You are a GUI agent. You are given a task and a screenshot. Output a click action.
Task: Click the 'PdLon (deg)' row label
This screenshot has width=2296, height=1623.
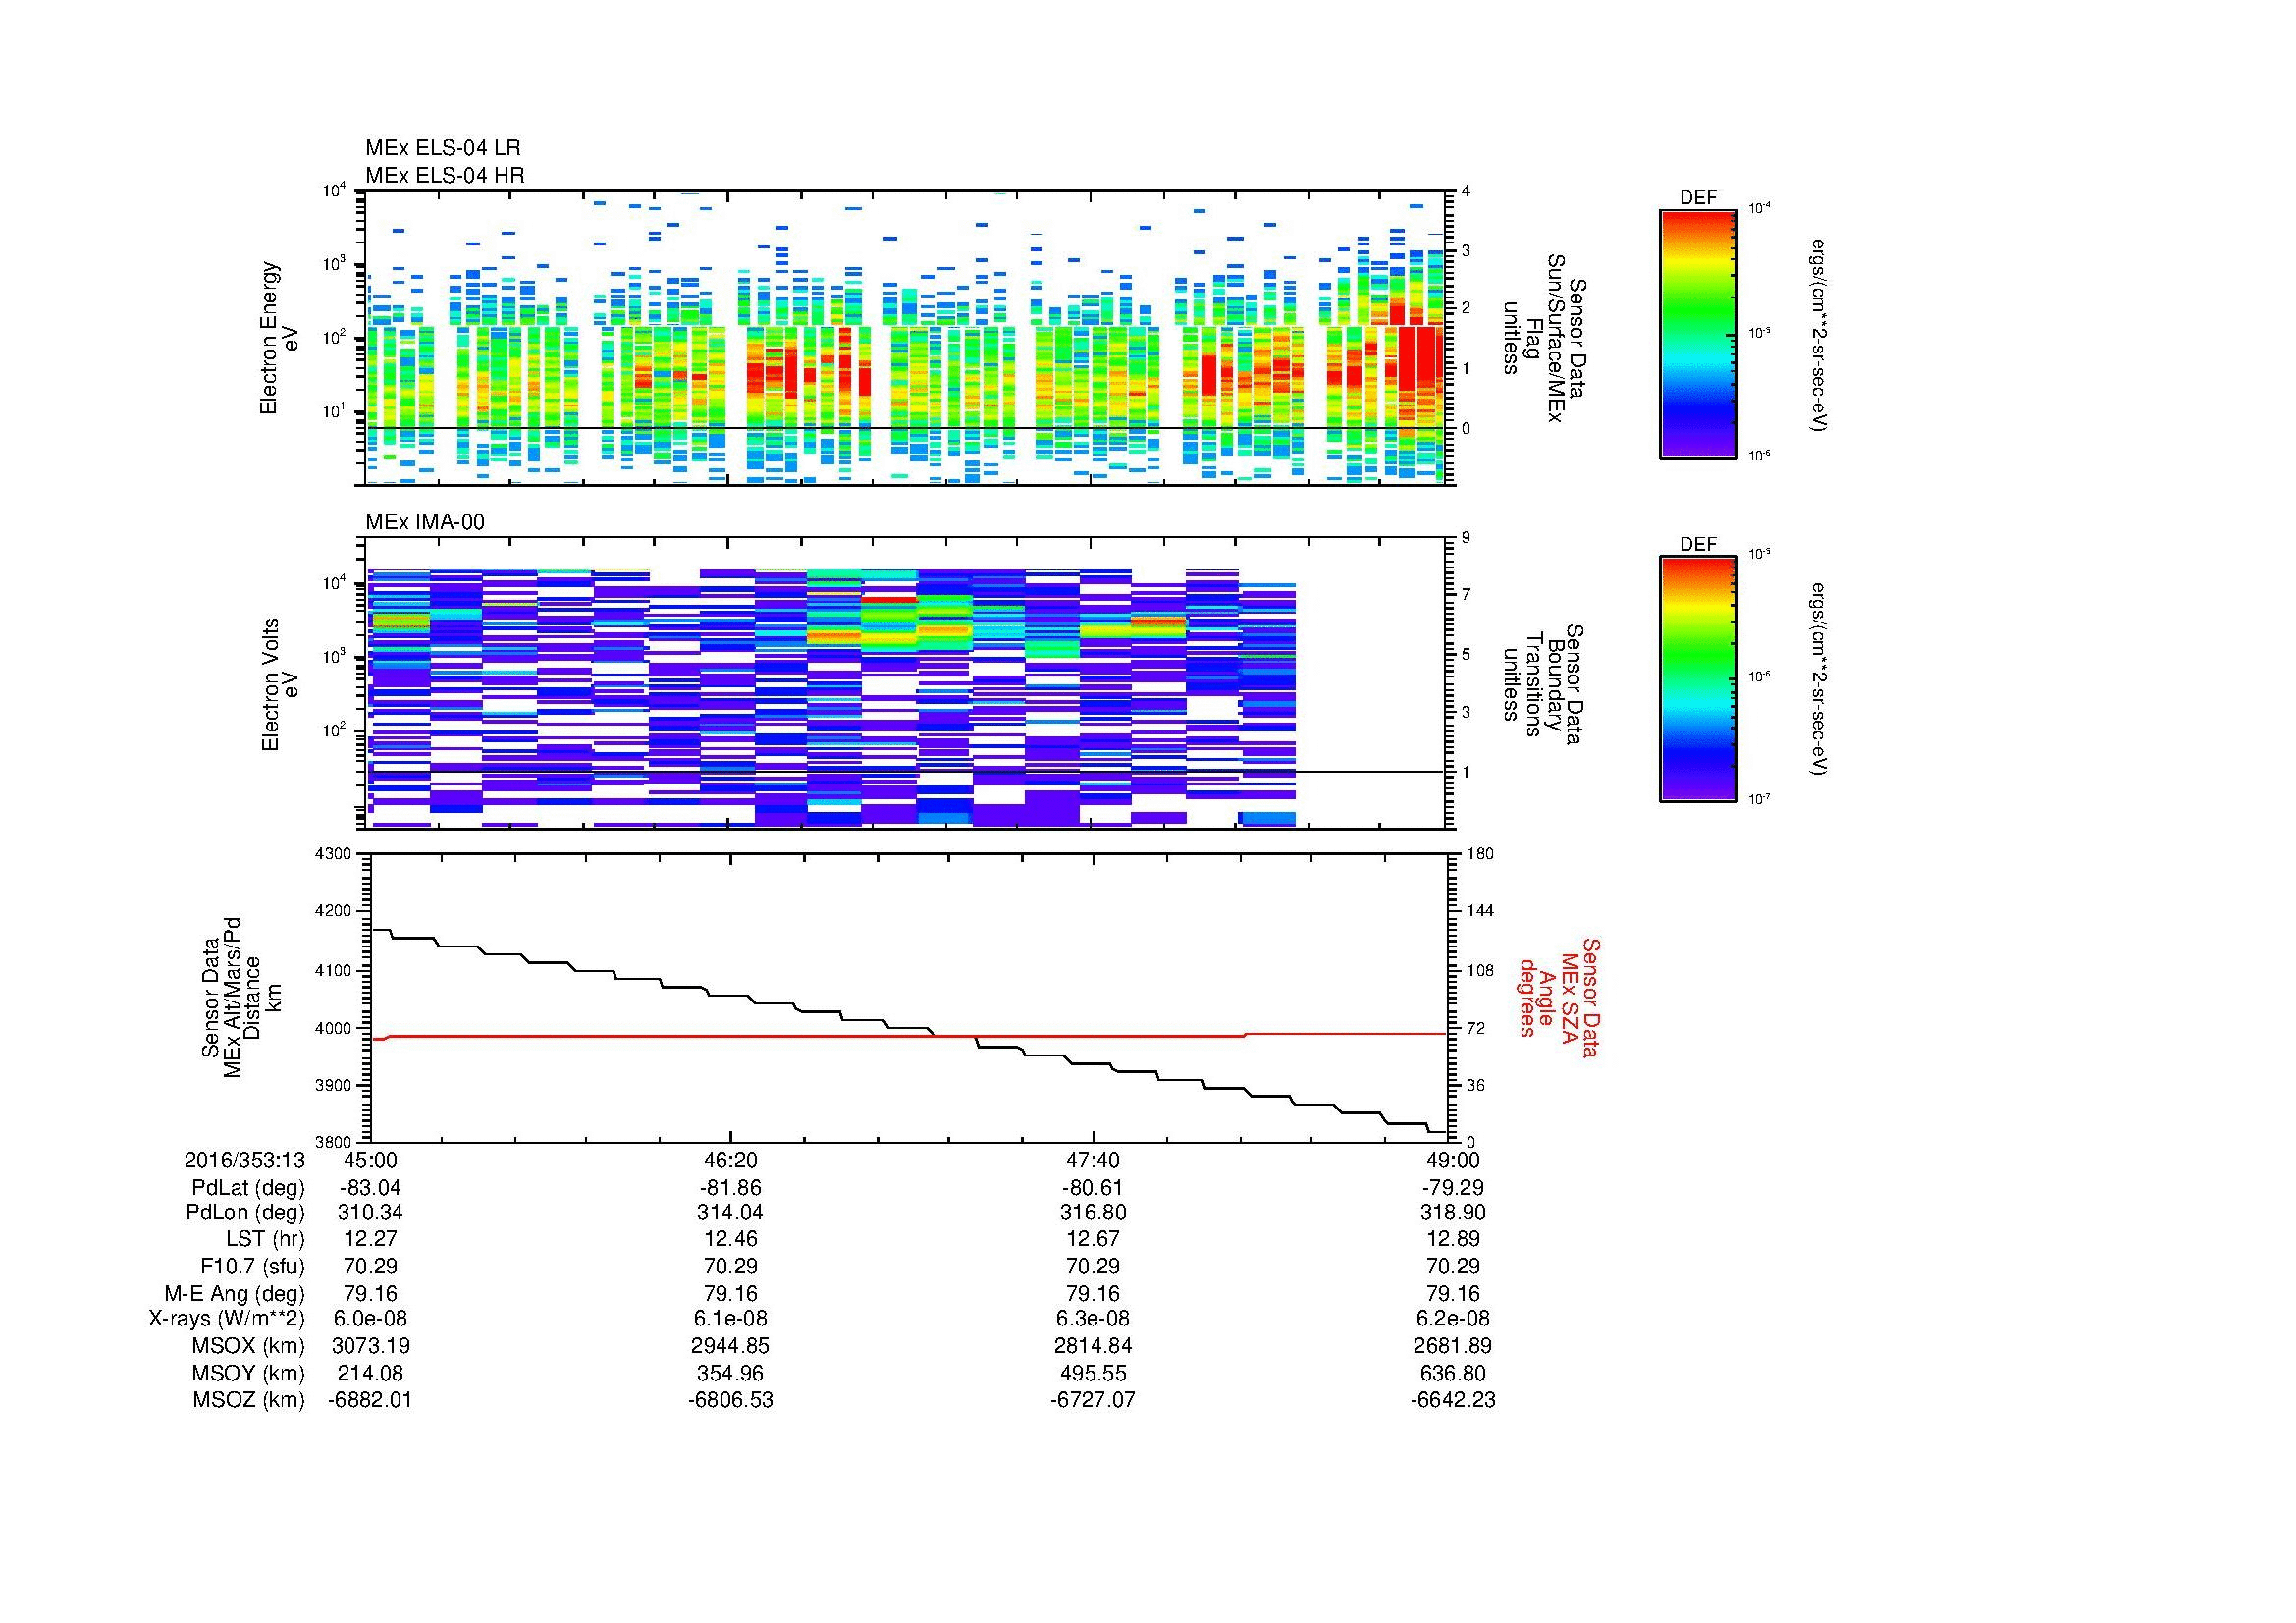tap(245, 1212)
